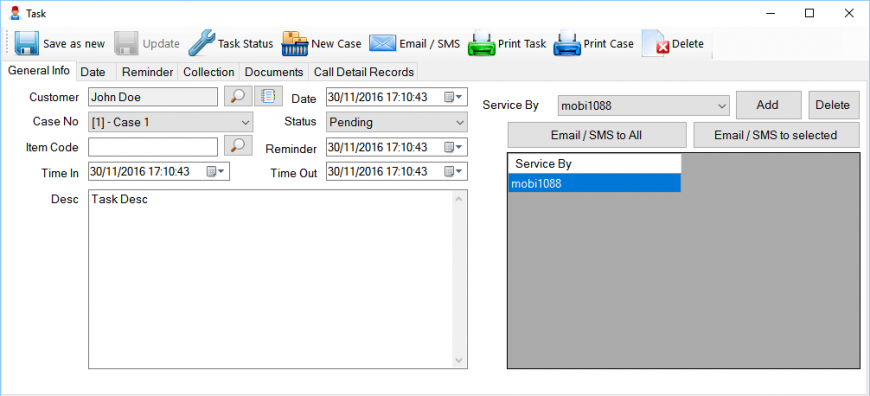The image size is (870, 396).
Task: Open the Call Detail Records tab
Action: point(363,72)
